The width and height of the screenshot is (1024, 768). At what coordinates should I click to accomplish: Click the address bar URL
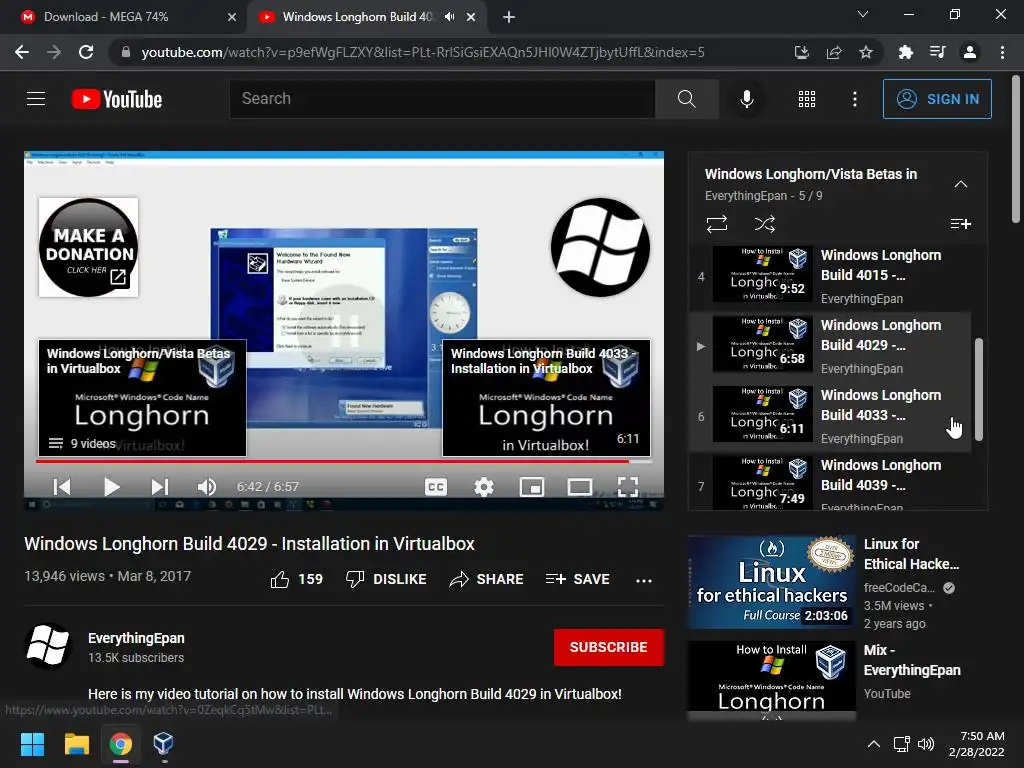[x=423, y=52]
